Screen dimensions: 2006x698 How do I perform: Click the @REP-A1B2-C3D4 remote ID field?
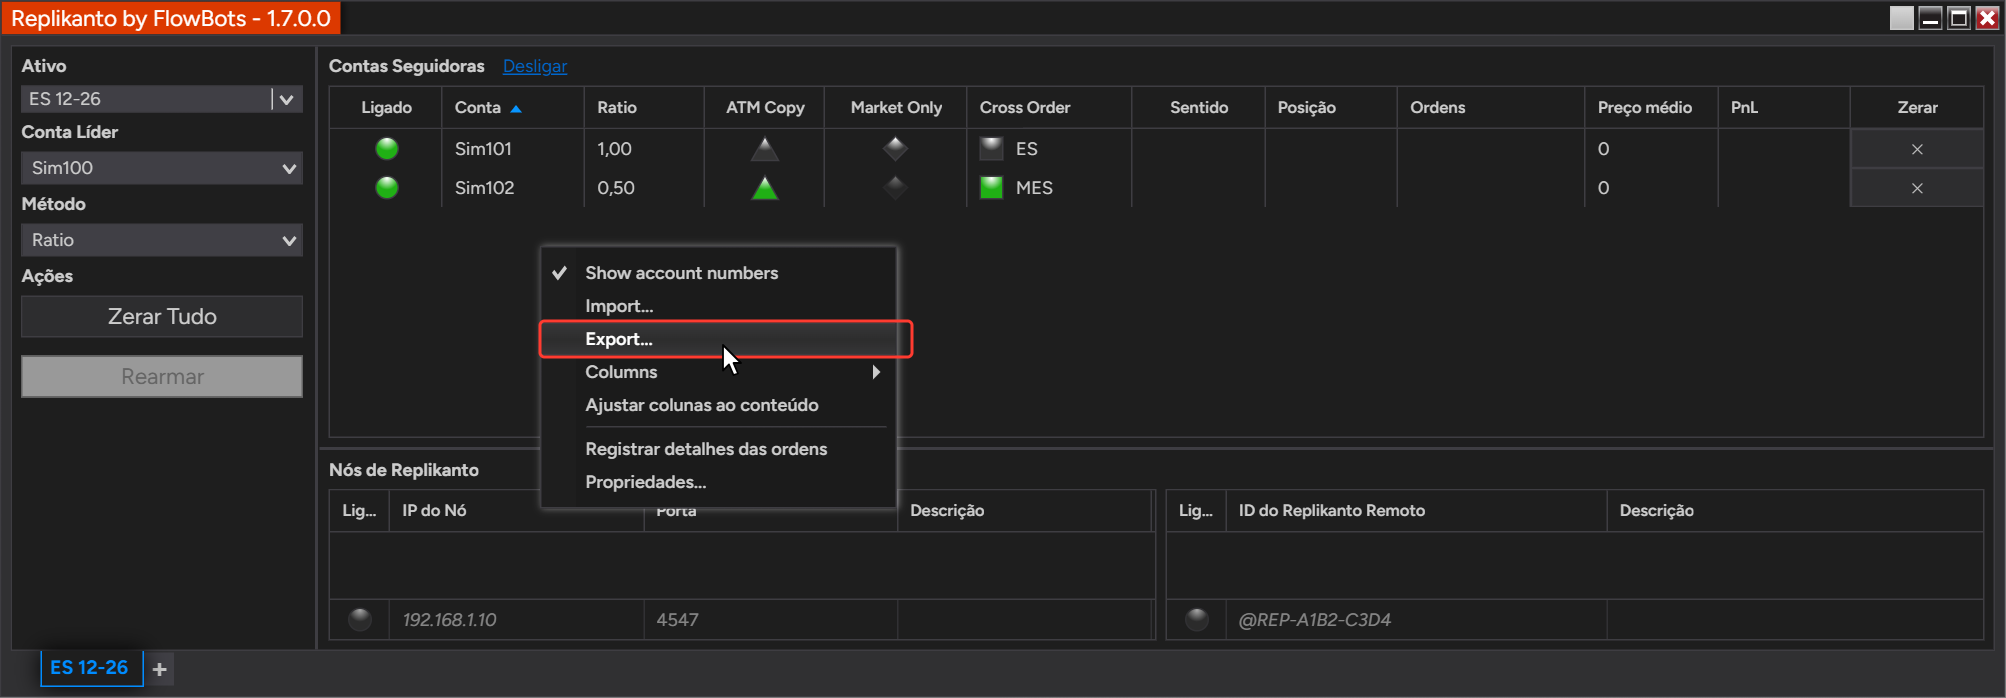point(1417,620)
